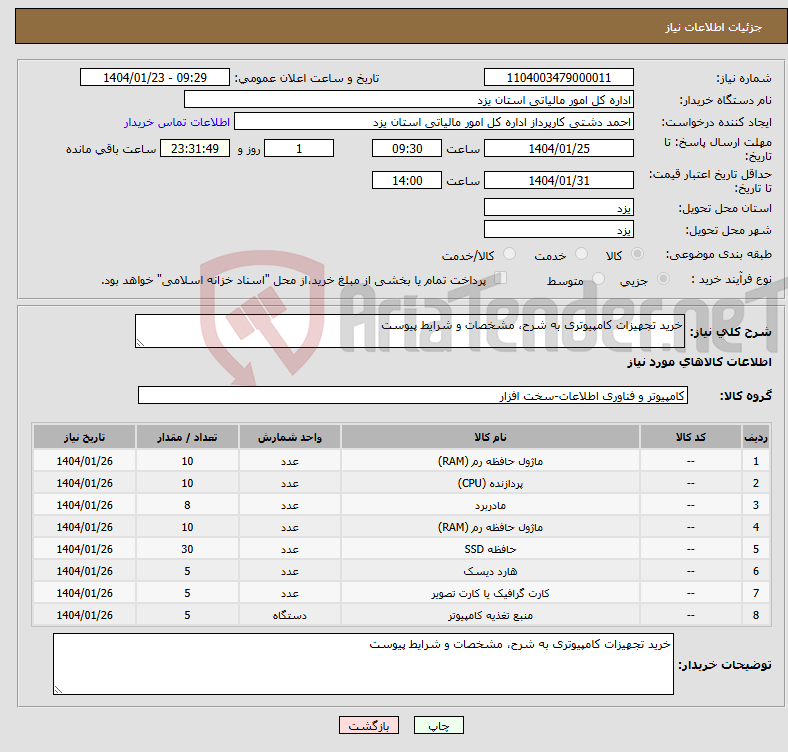The image size is (788, 752).
Task: Click the شرح کلی نیاز text area
Action: 410,331
